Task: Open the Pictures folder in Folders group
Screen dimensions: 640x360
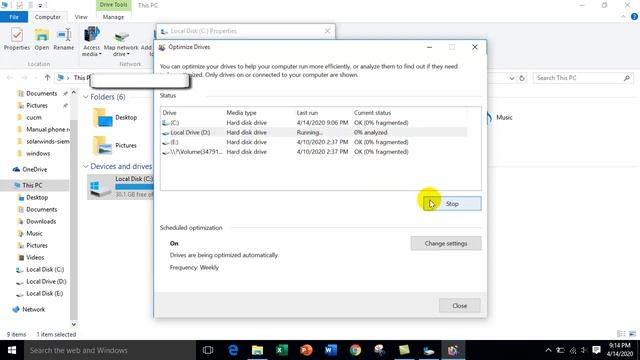Action: (115, 145)
